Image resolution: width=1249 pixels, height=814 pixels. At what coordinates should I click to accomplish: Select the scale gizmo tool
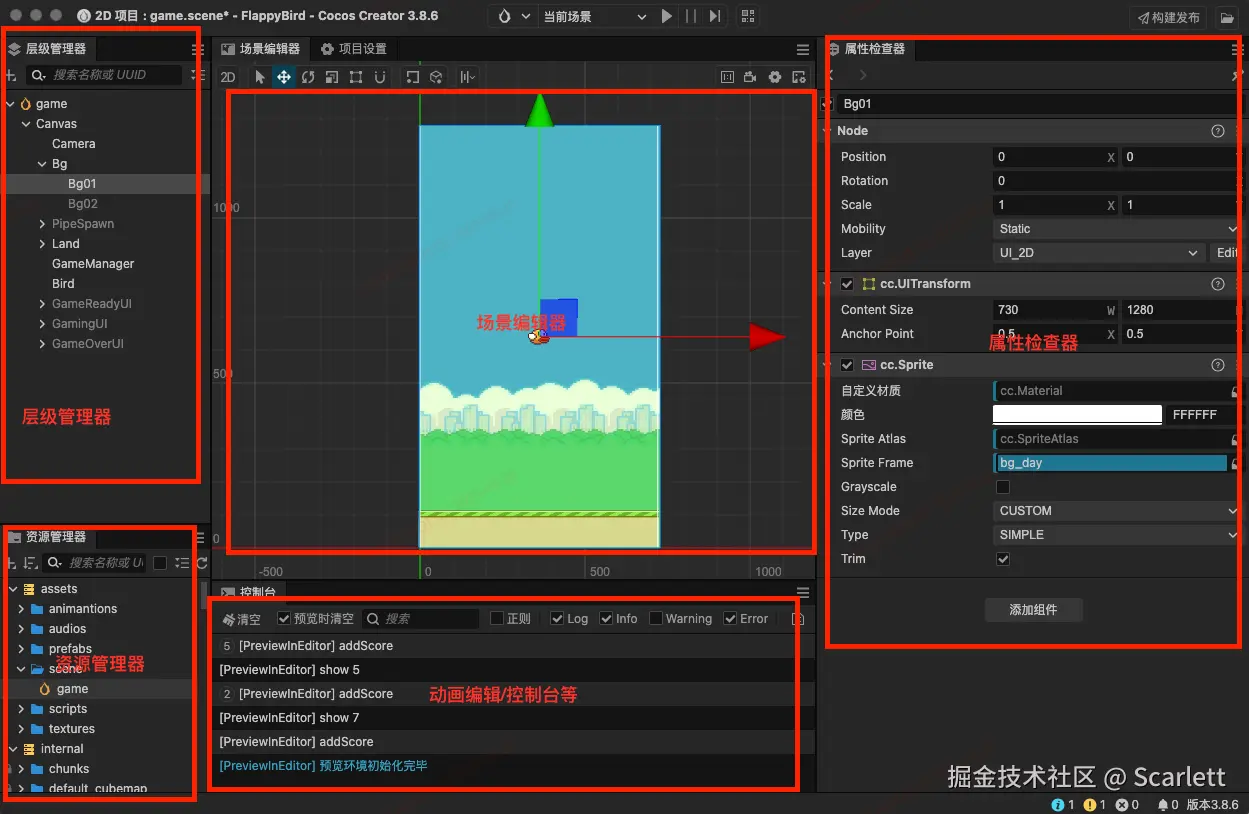[332, 77]
